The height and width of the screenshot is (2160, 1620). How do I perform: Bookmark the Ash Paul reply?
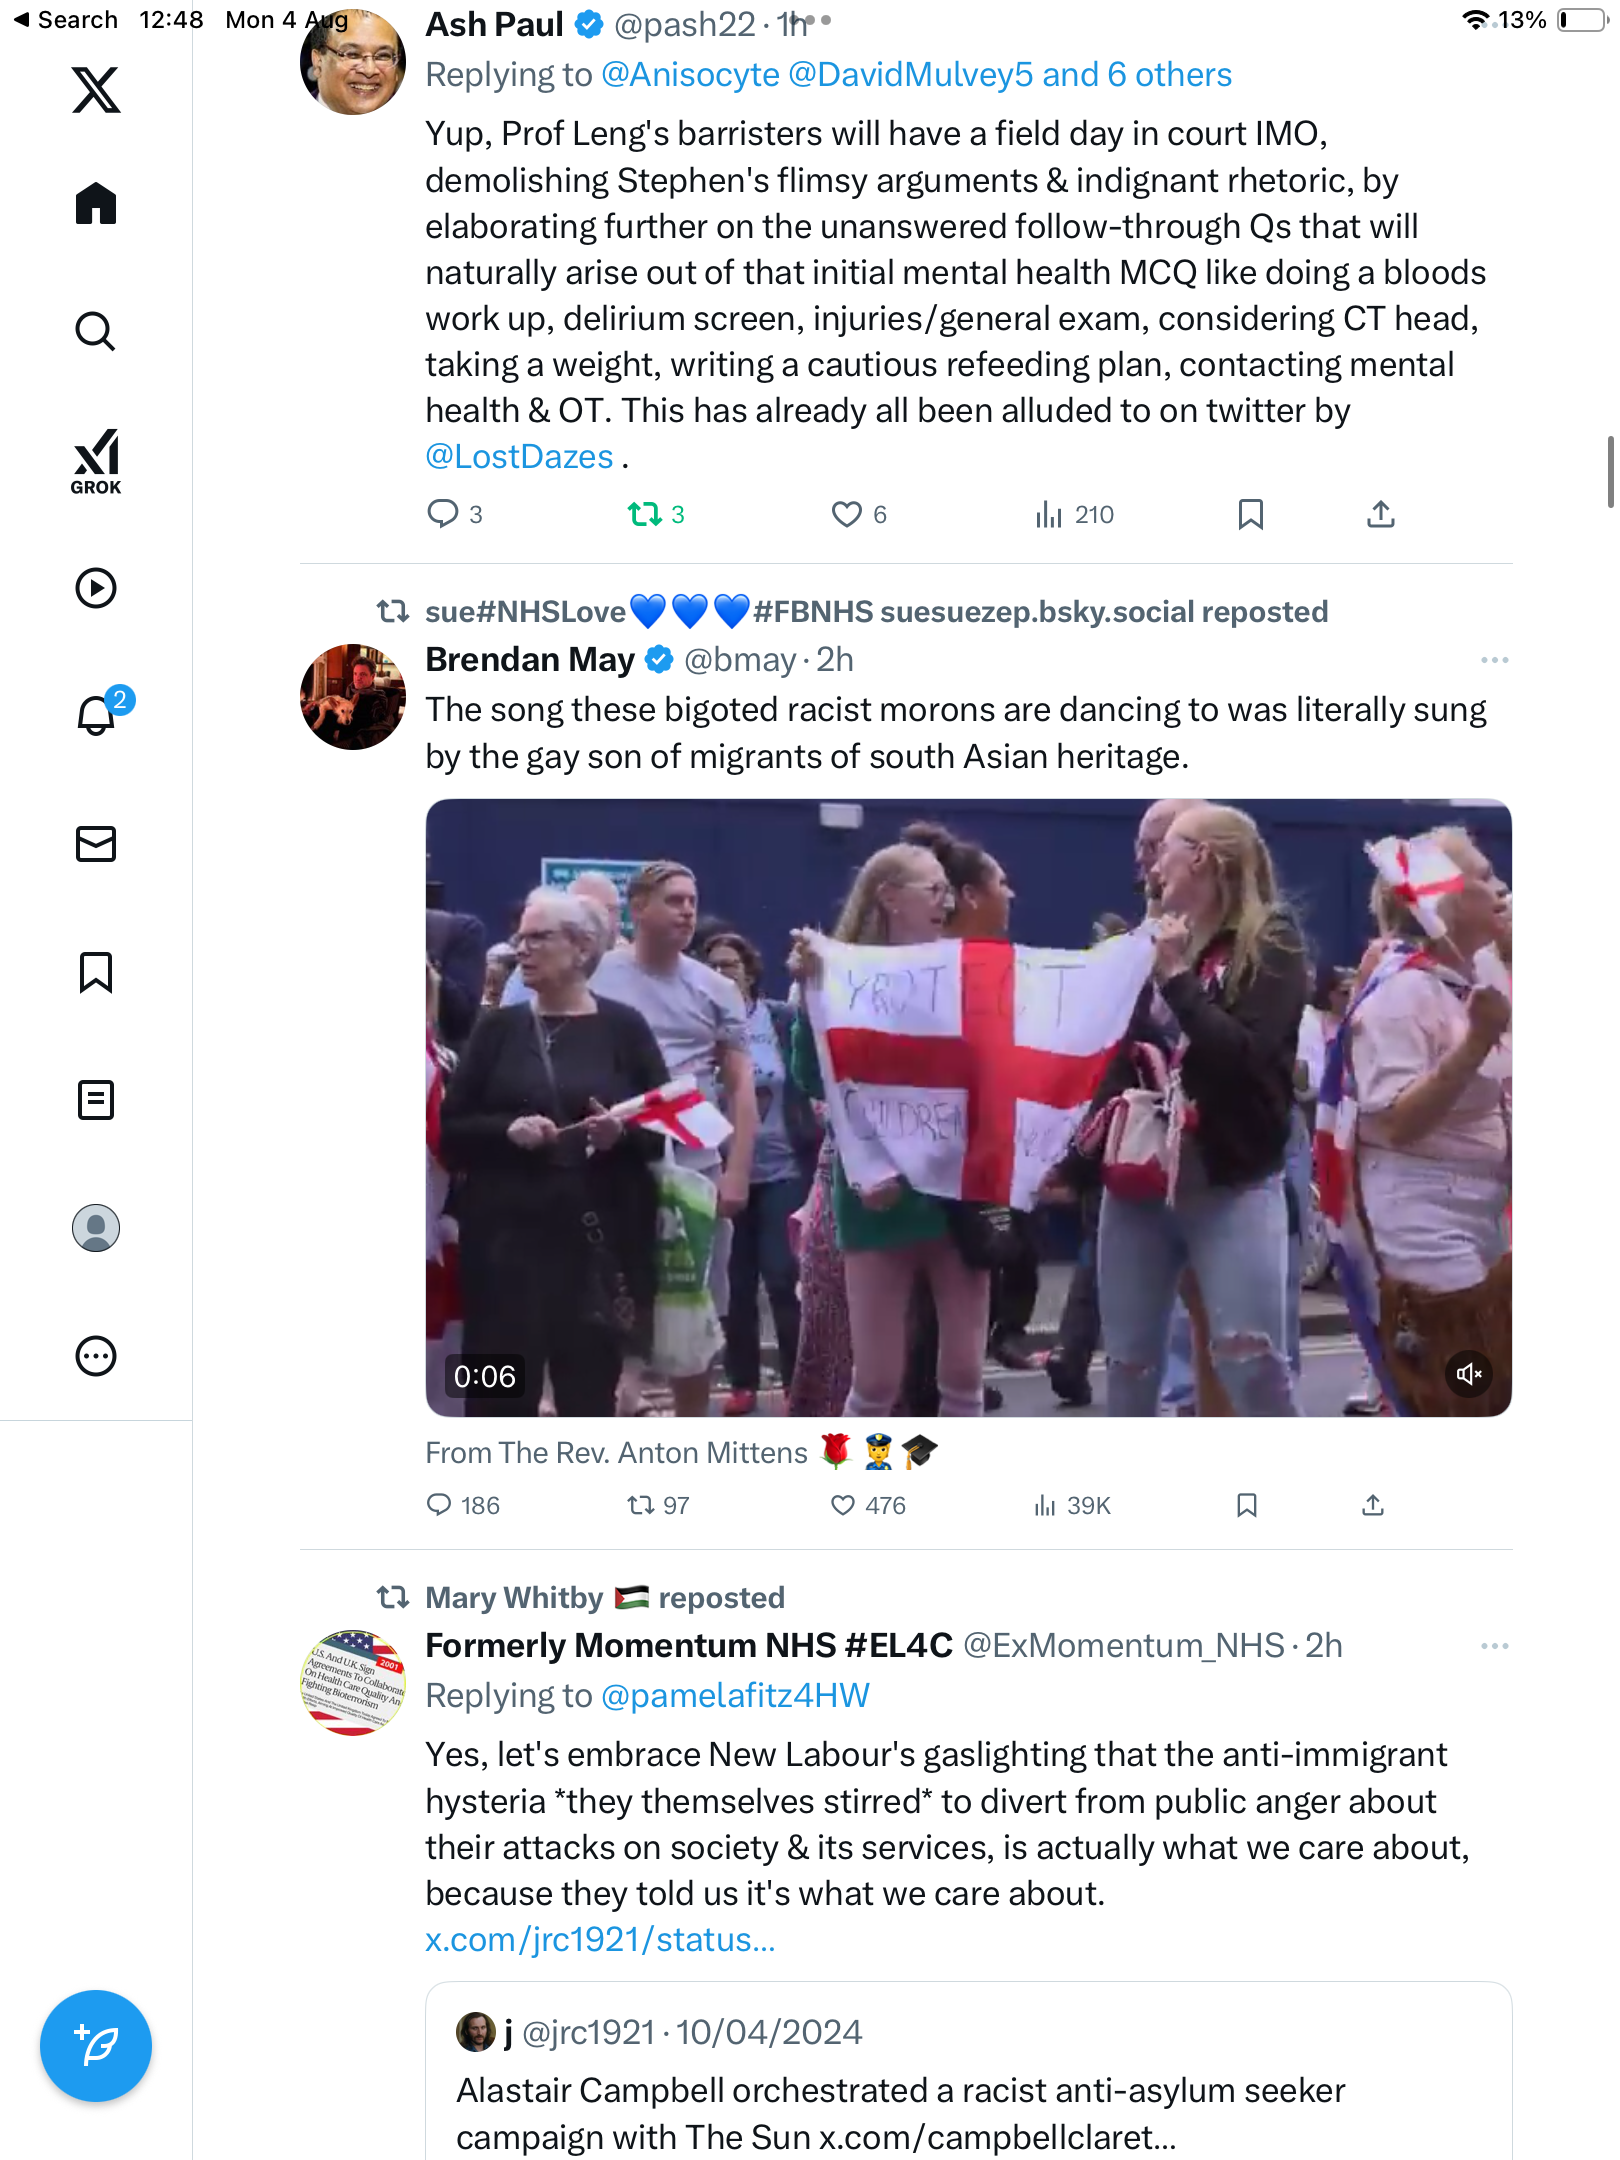1250,514
